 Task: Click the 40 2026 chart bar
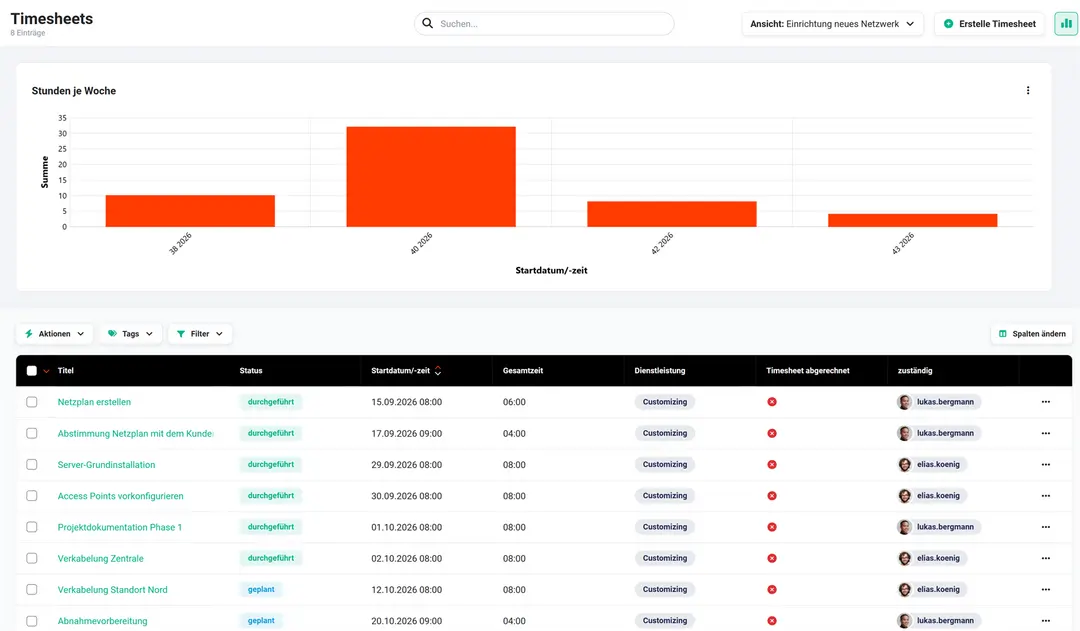[431, 176]
